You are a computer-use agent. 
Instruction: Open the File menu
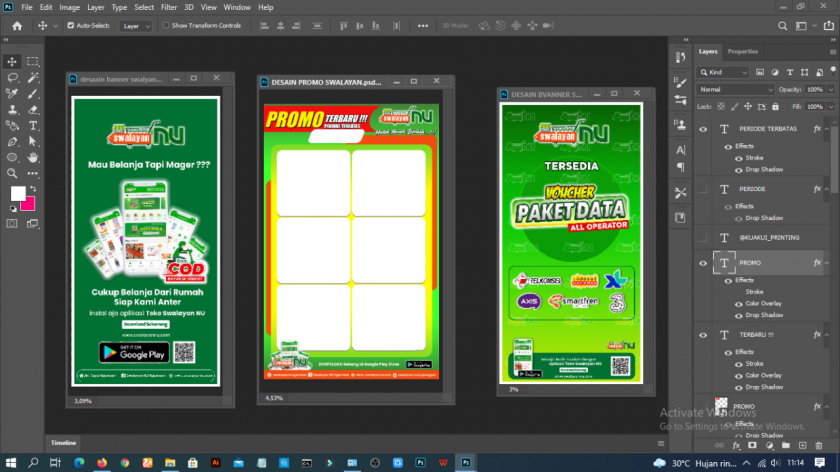tap(27, 8)
